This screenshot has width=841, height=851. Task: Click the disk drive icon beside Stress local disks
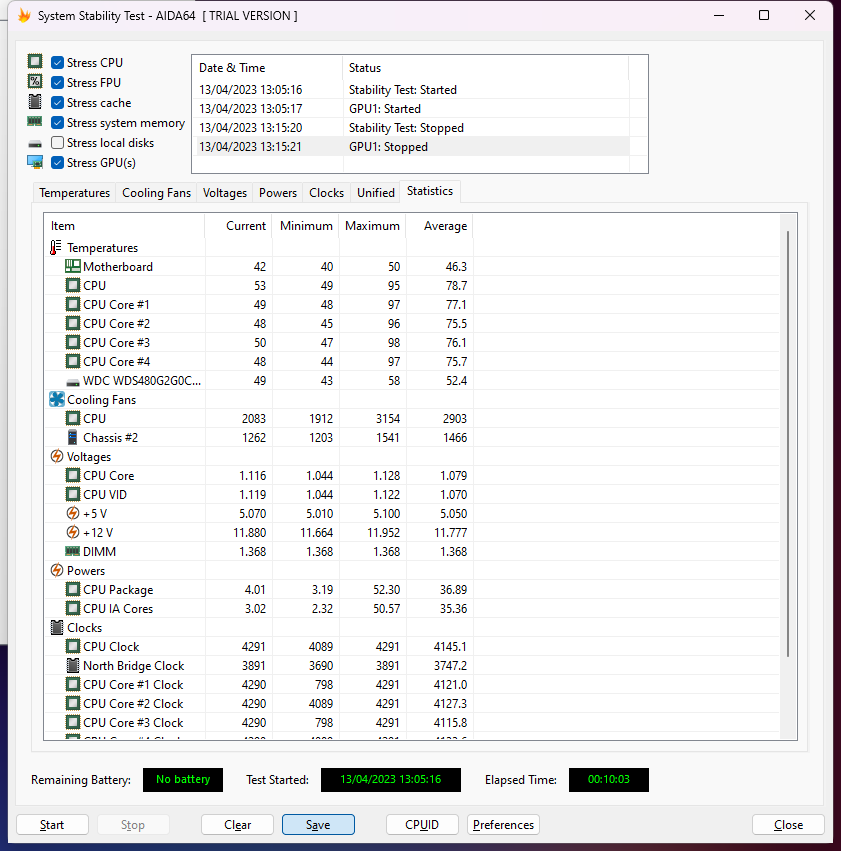tap(35, 144)
